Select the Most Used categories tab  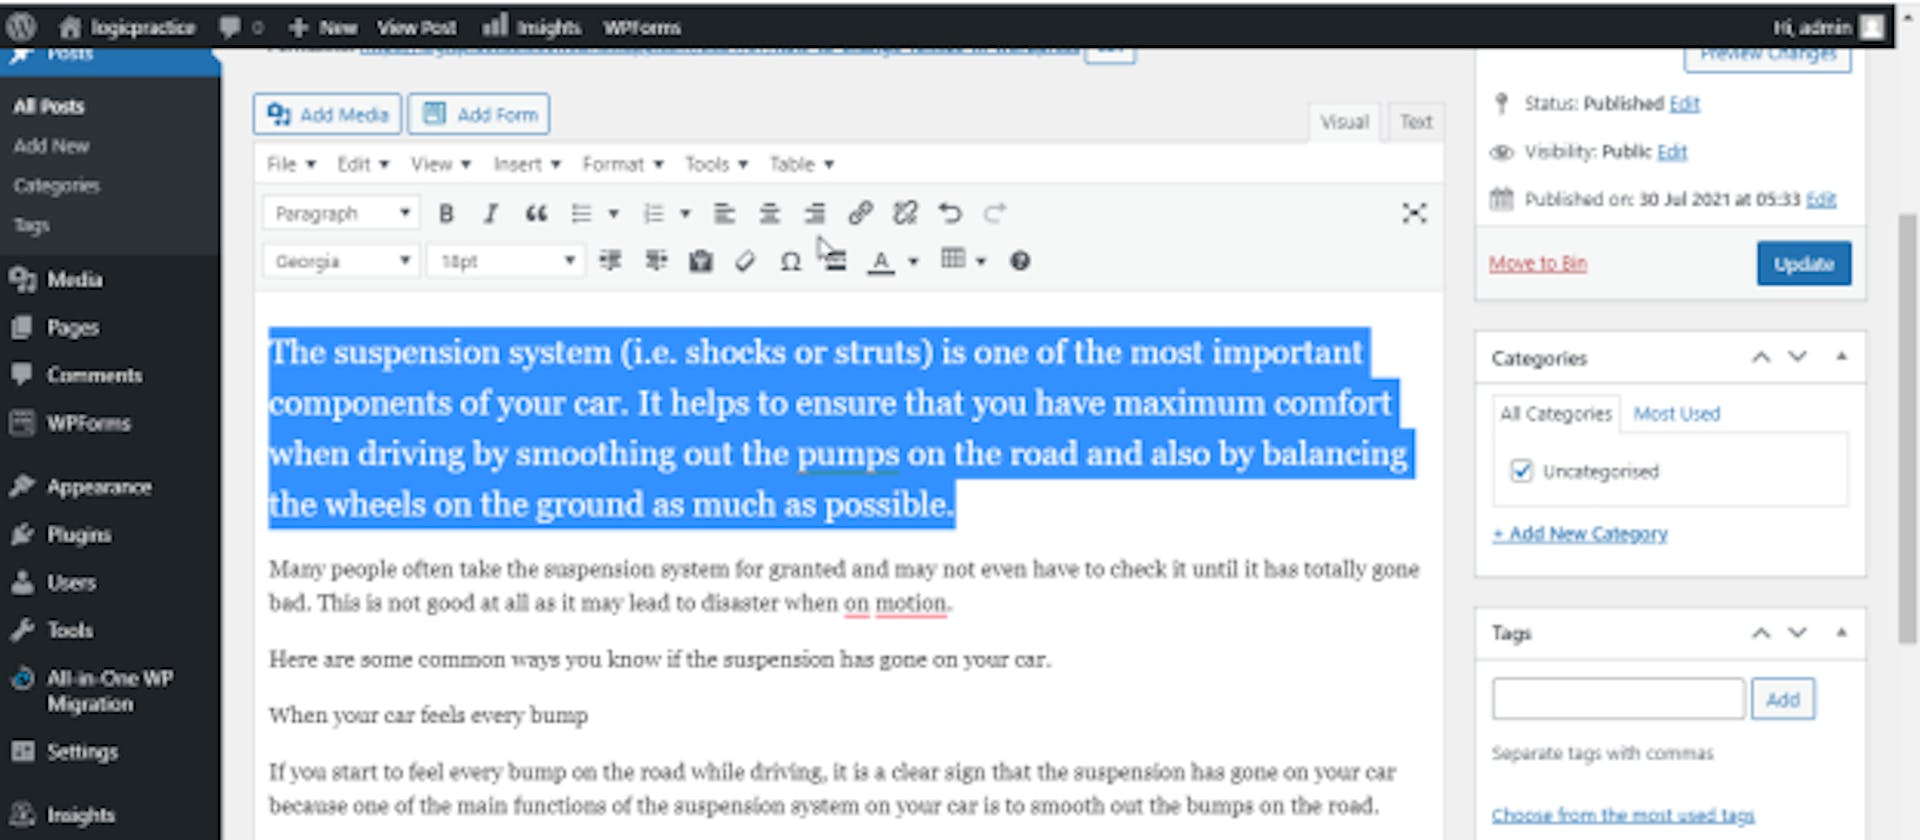1676,413
